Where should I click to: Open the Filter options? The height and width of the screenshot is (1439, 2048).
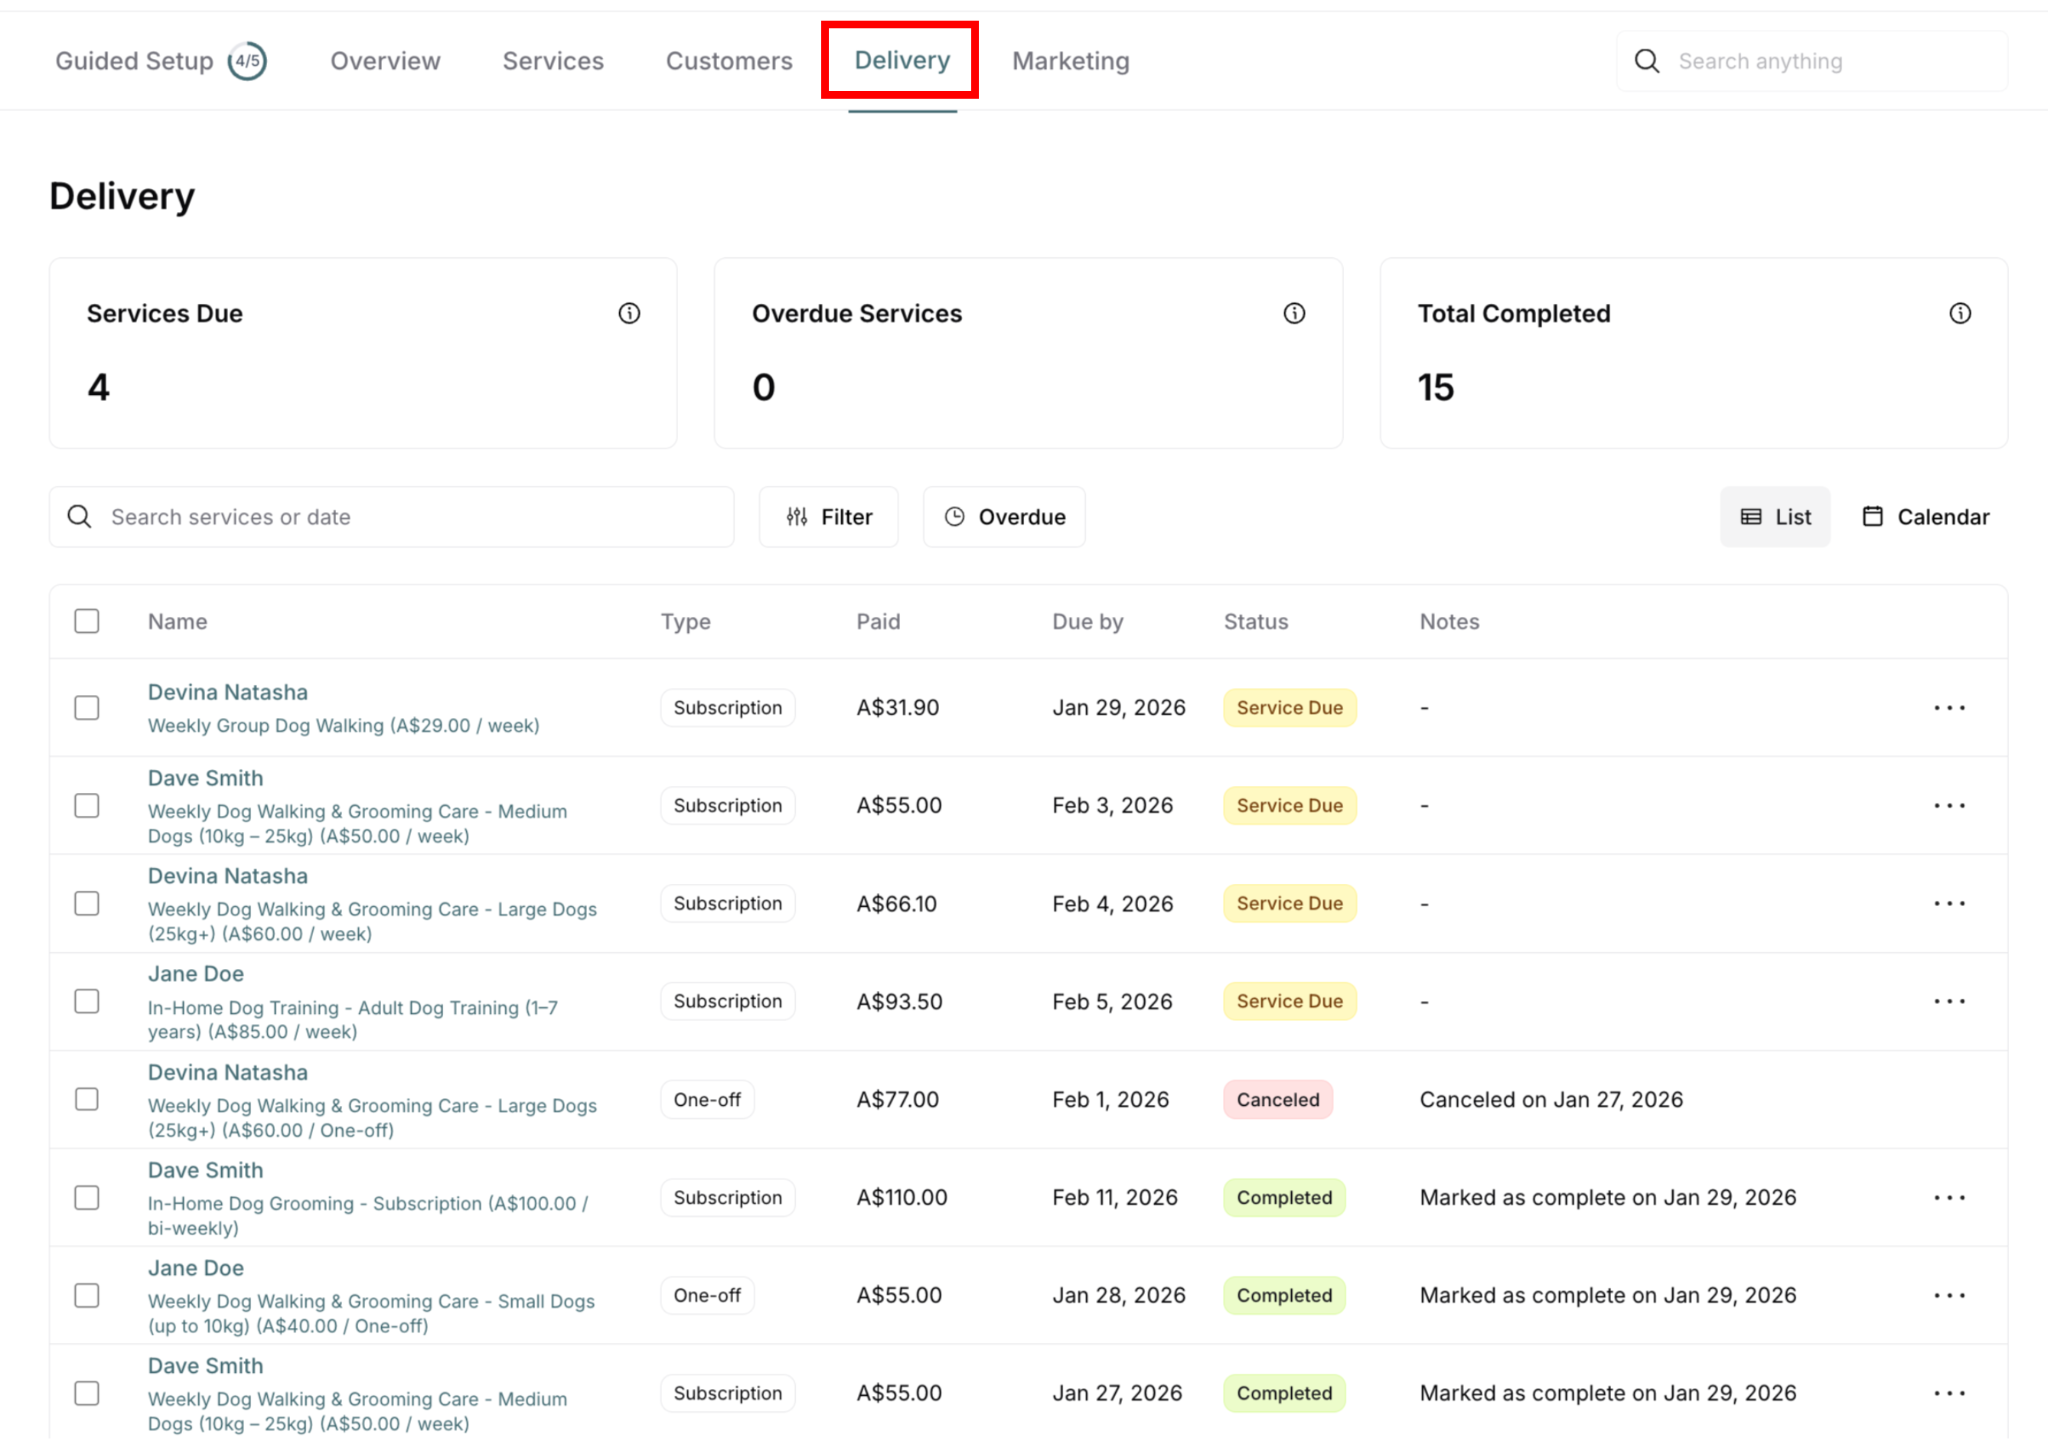pyautogui.click(x=828, y=517)
